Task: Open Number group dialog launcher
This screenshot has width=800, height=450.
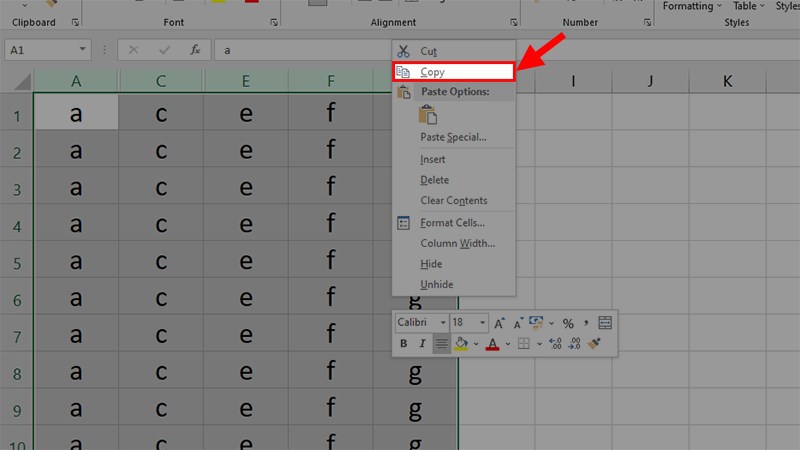Action: point(647,22)
